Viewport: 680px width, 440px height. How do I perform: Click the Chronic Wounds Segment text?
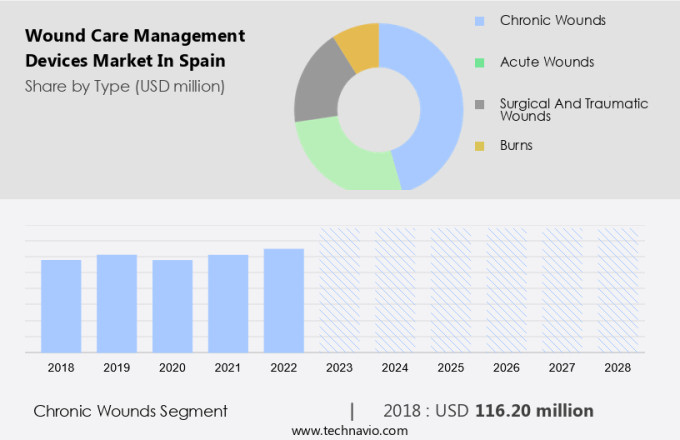pyautogui.click(x=131, y=411)
